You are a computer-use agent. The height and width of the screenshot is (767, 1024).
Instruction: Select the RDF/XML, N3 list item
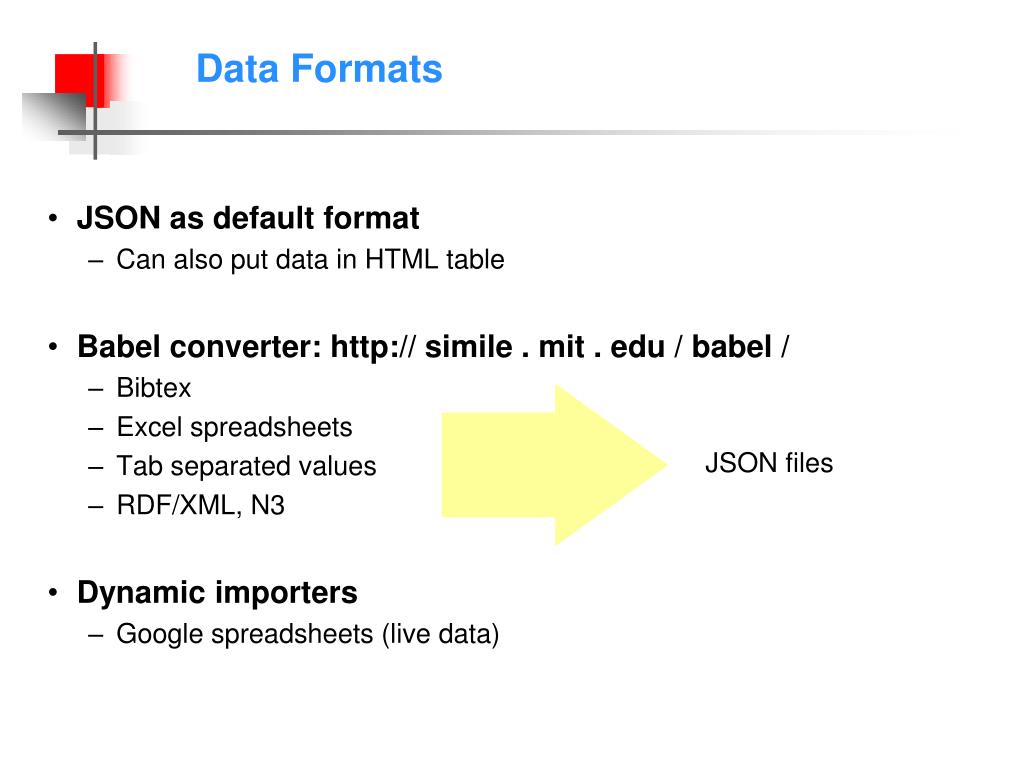[x=200, y=506]
